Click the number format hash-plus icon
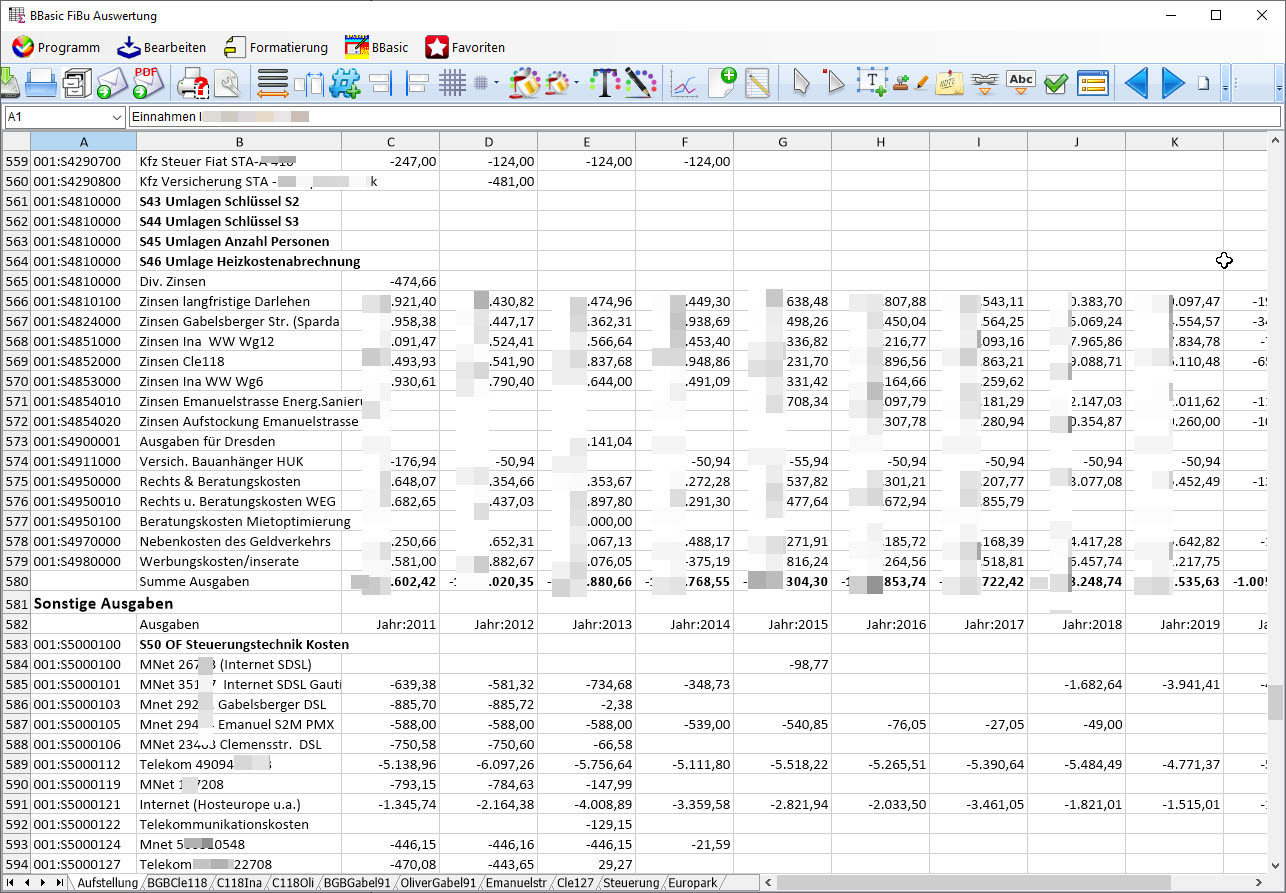This screenshot has width=1286, height=893. 345,84
